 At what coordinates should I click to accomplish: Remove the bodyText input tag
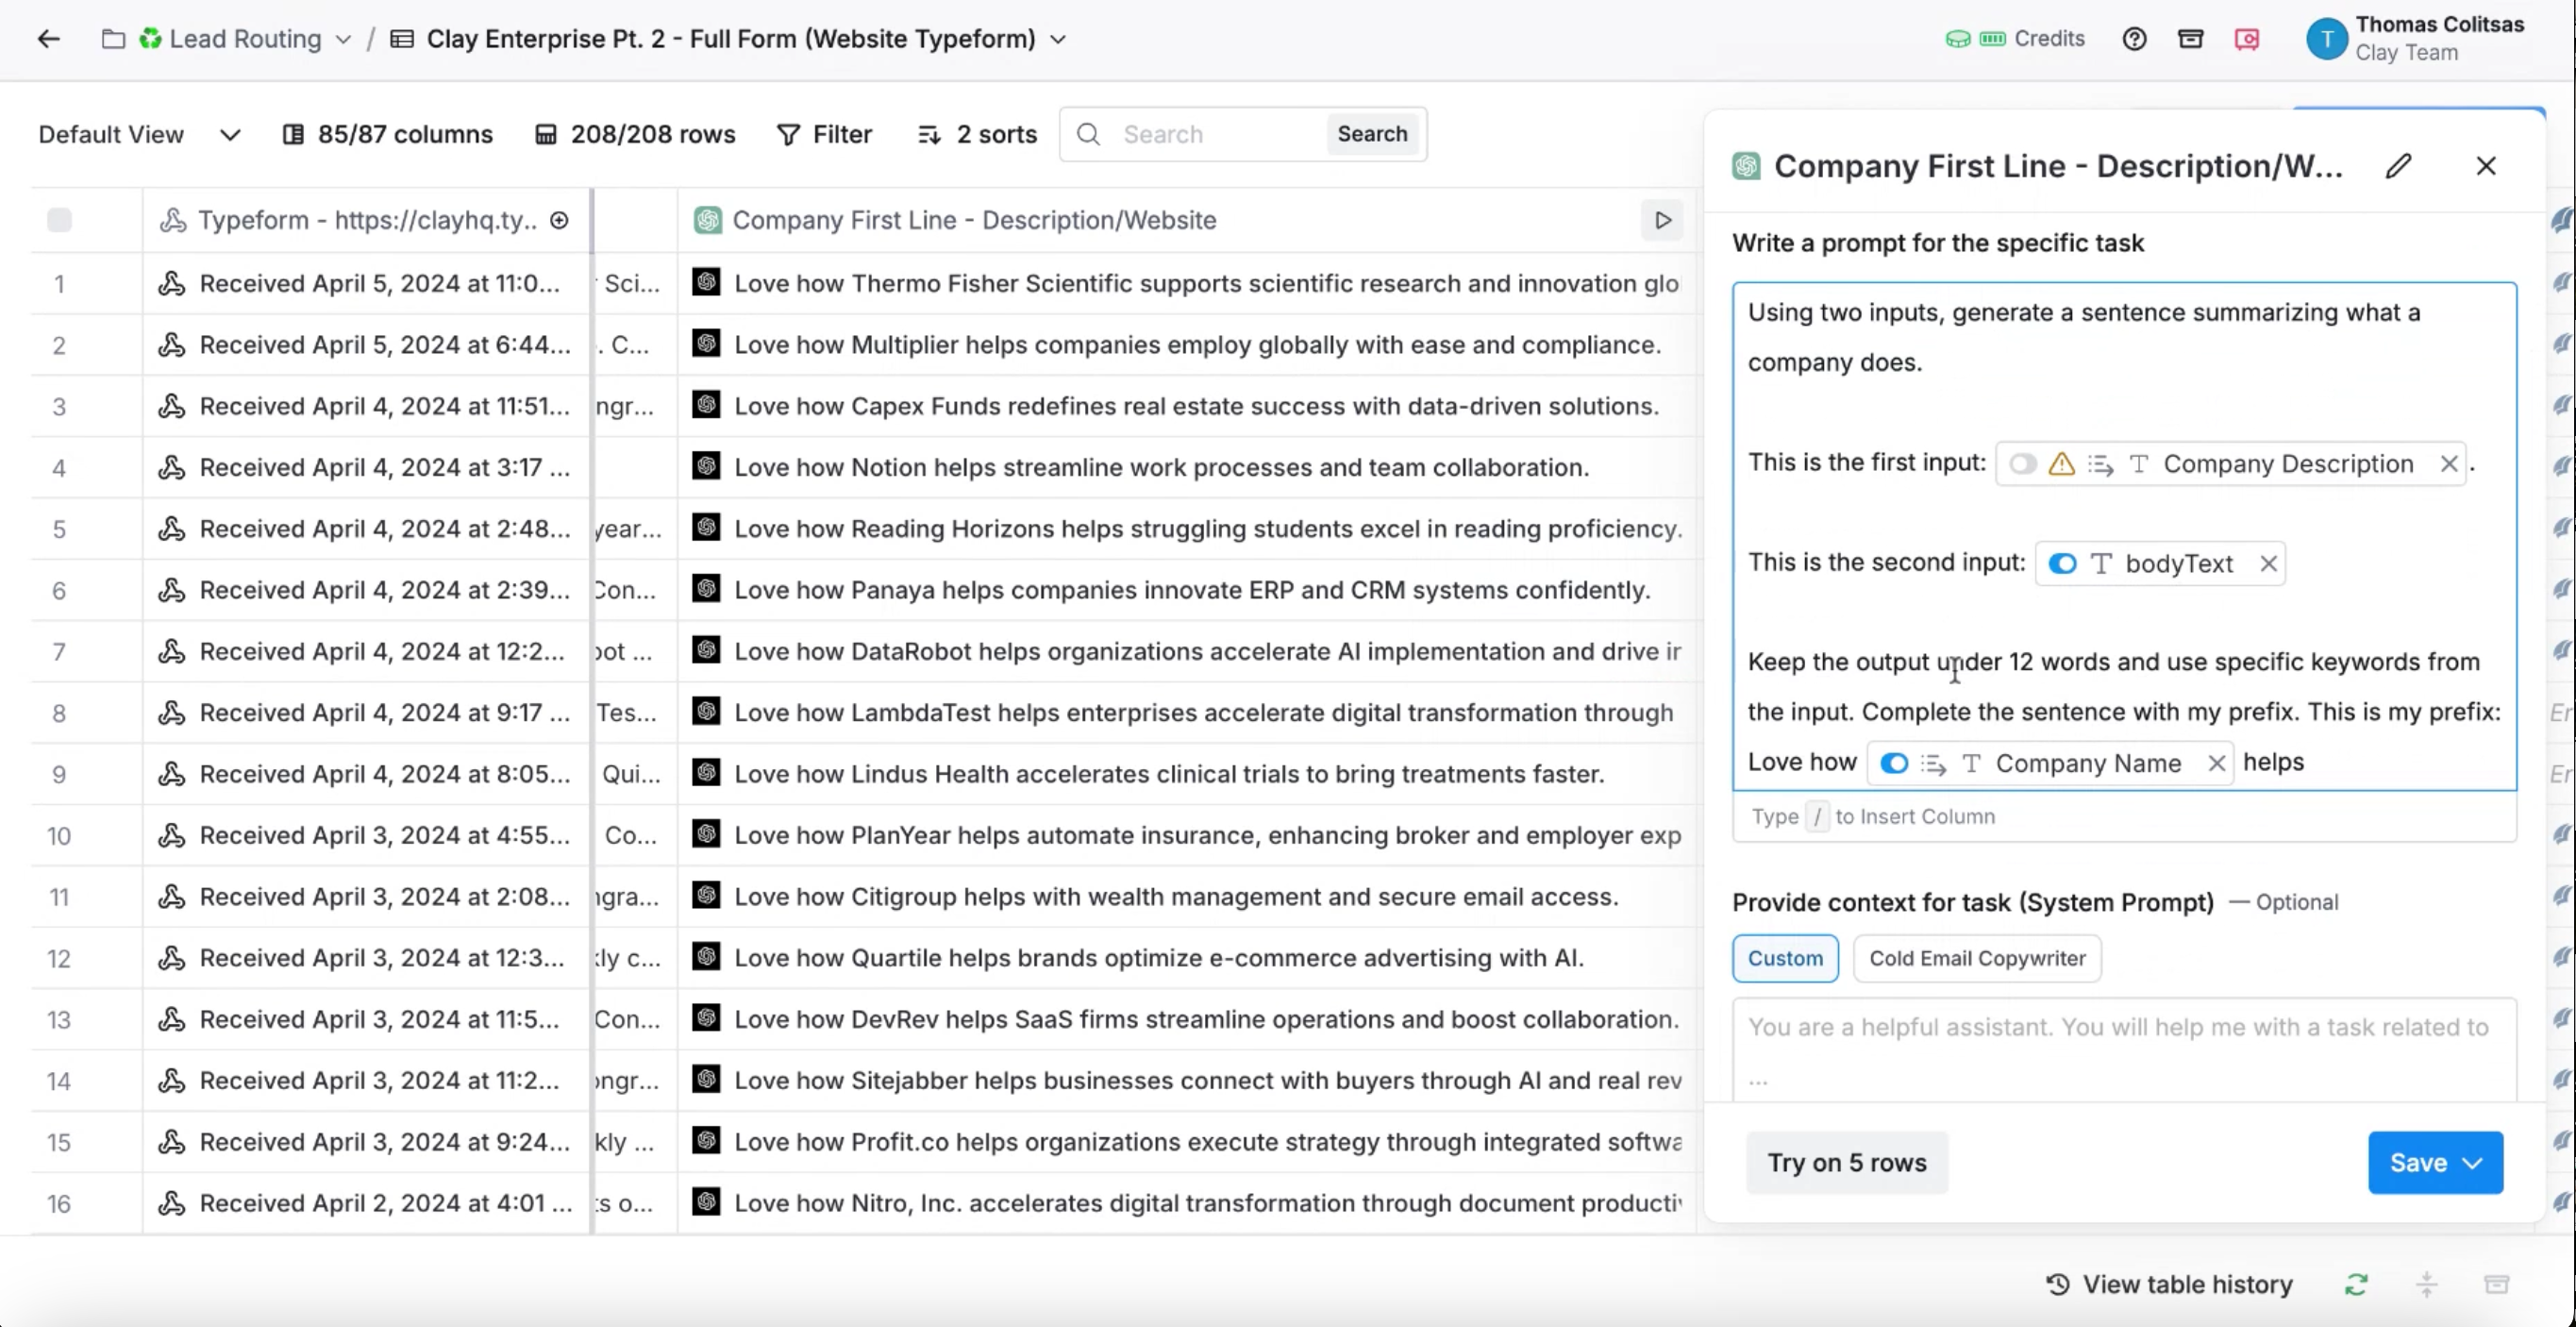click(2268, 564)
